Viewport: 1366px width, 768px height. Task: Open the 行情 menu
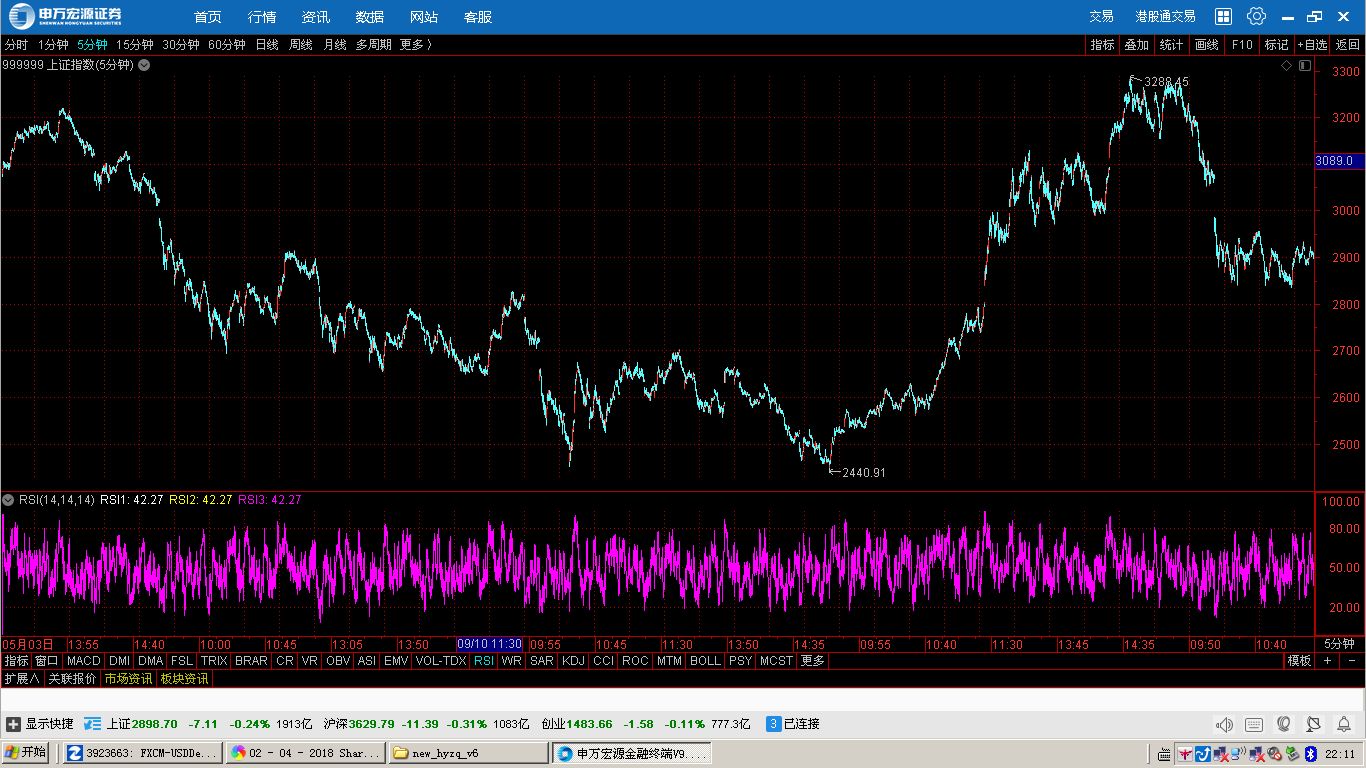click(x=262, y=17)
